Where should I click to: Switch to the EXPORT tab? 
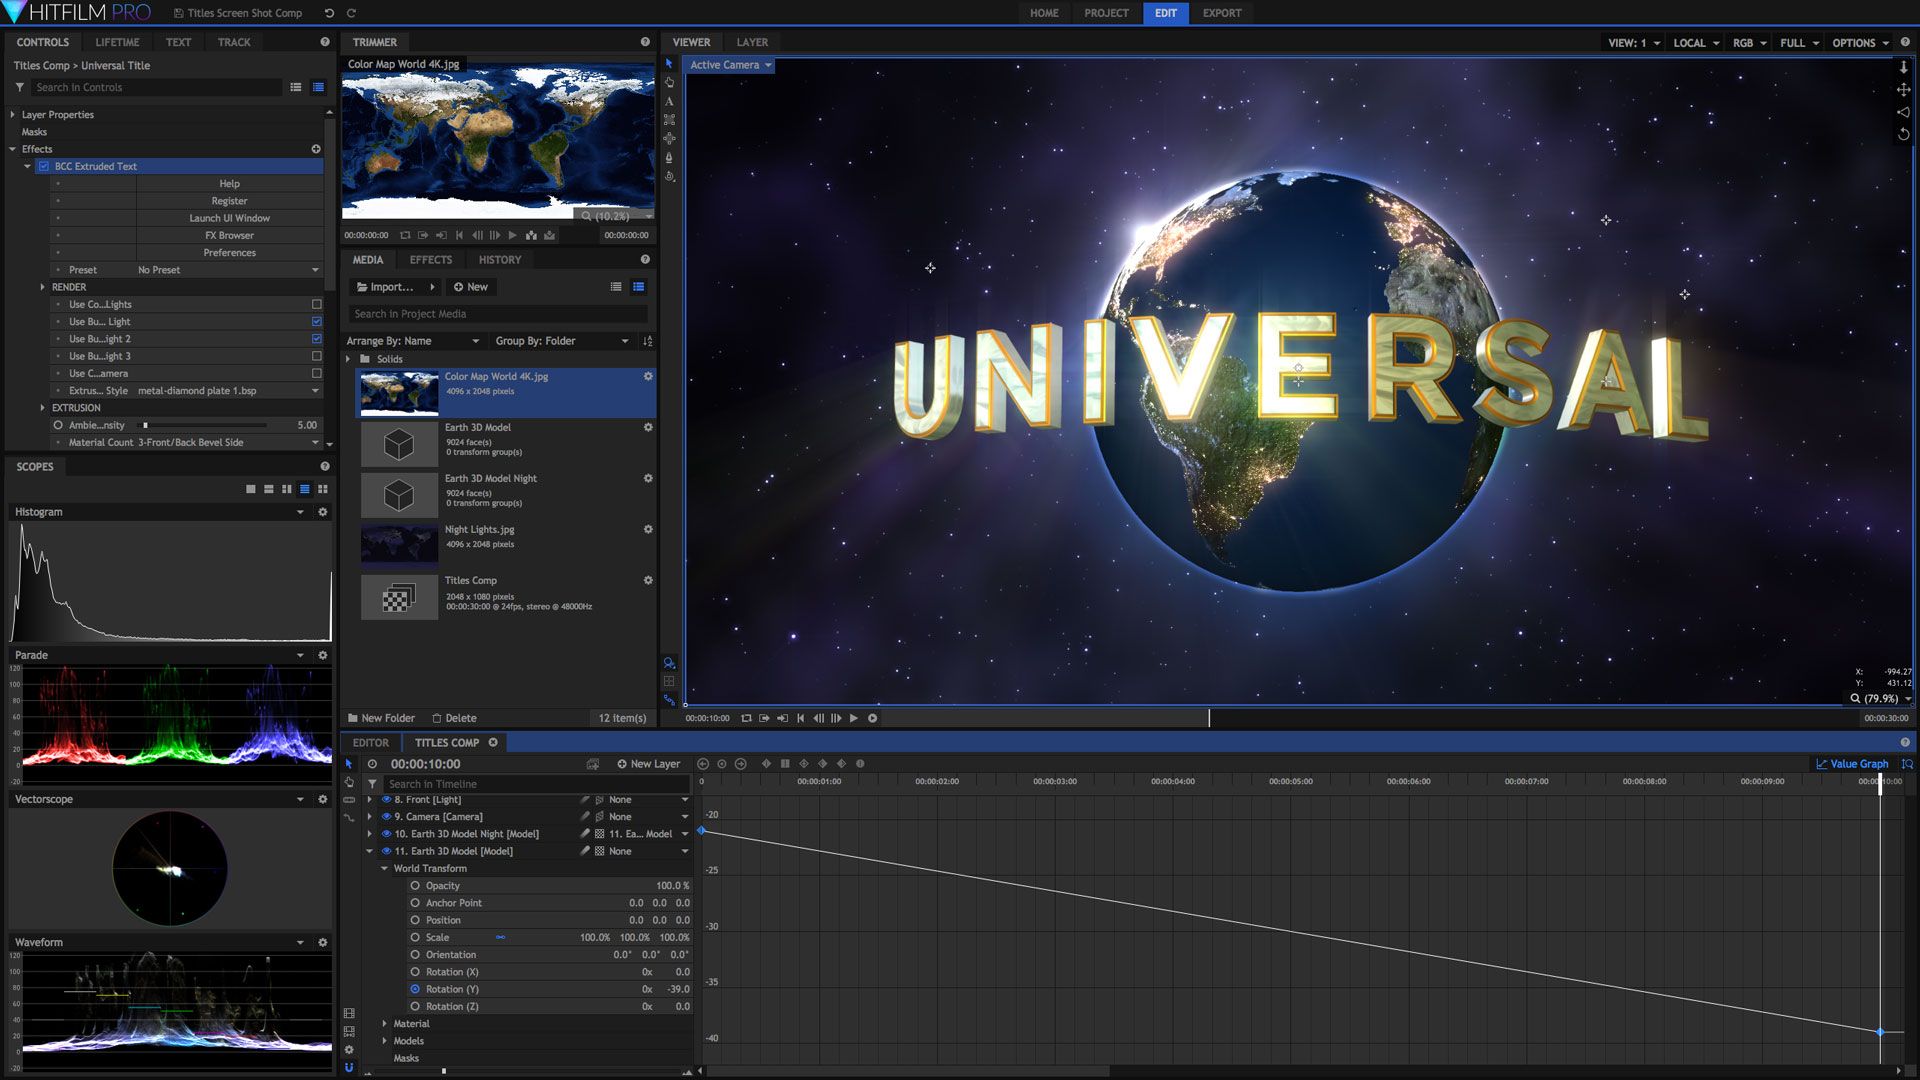(x=1221, y=13)
